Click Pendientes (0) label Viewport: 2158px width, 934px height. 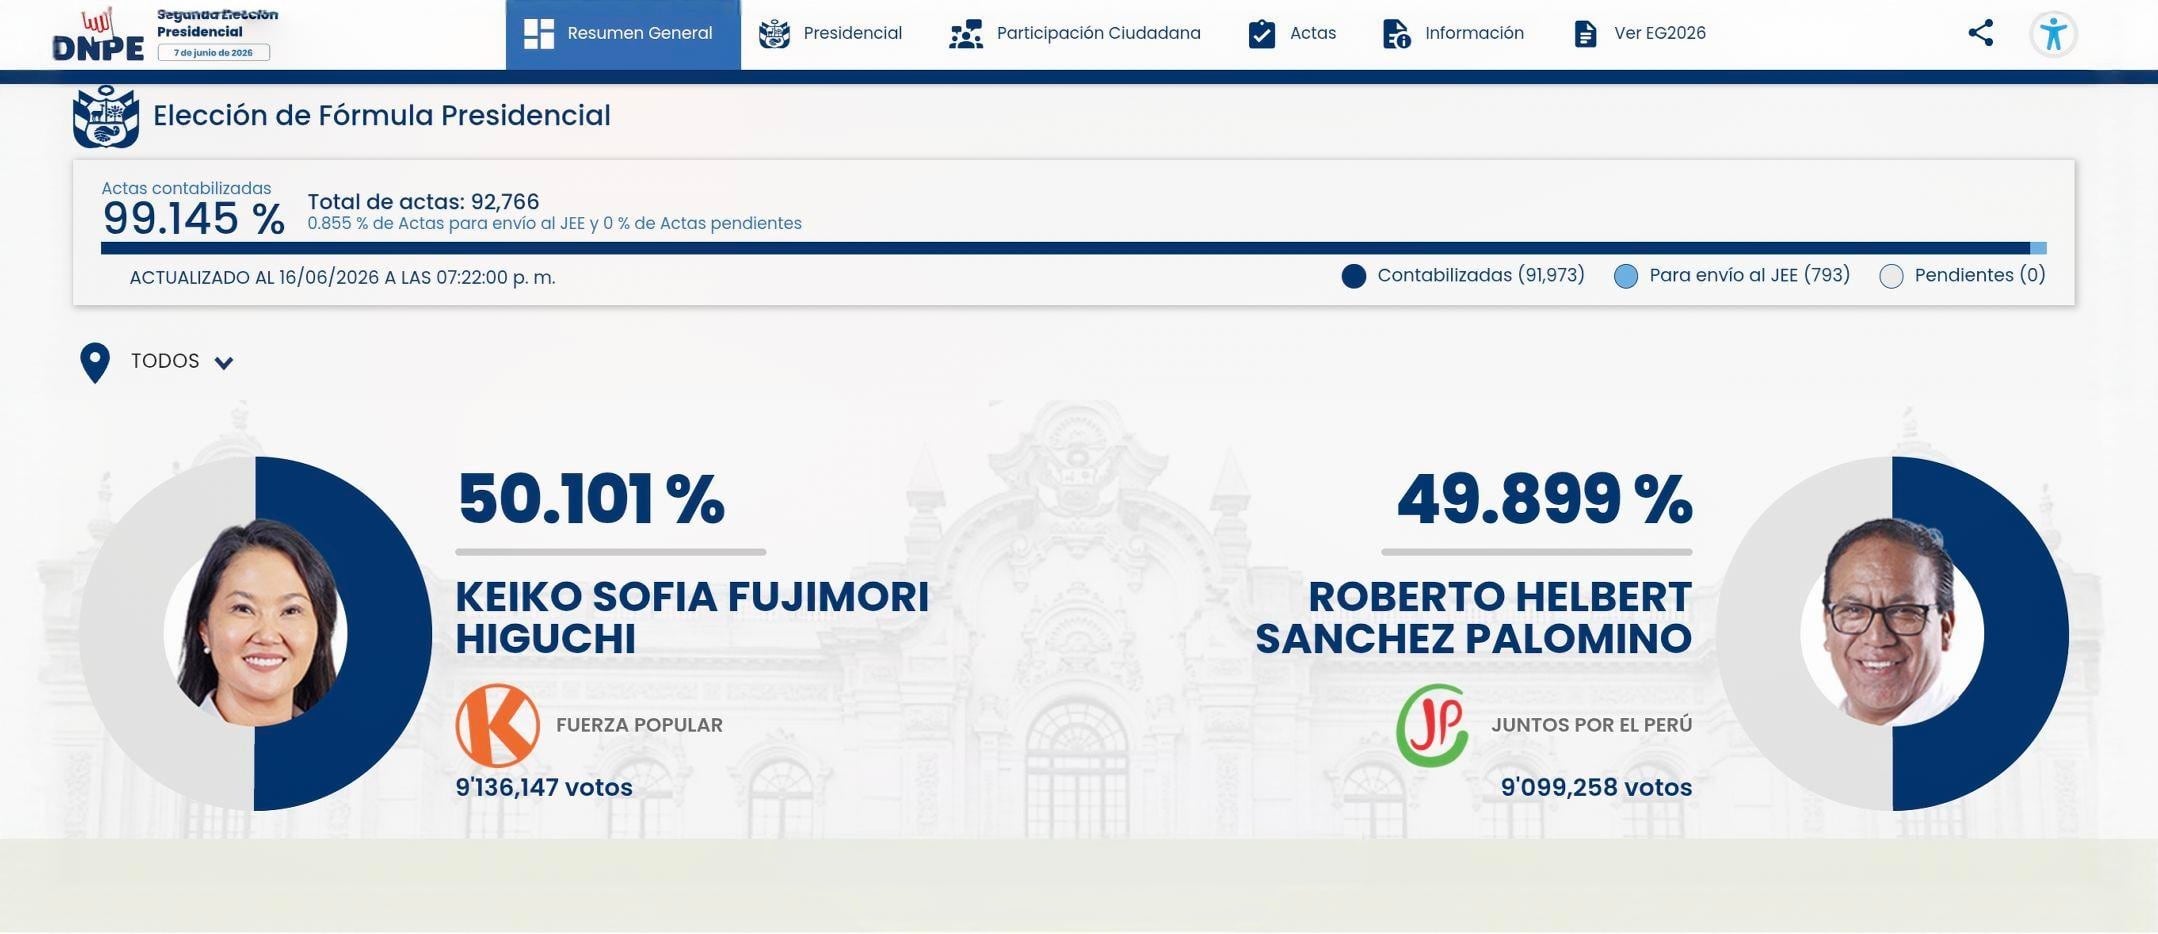[1980, 275]
